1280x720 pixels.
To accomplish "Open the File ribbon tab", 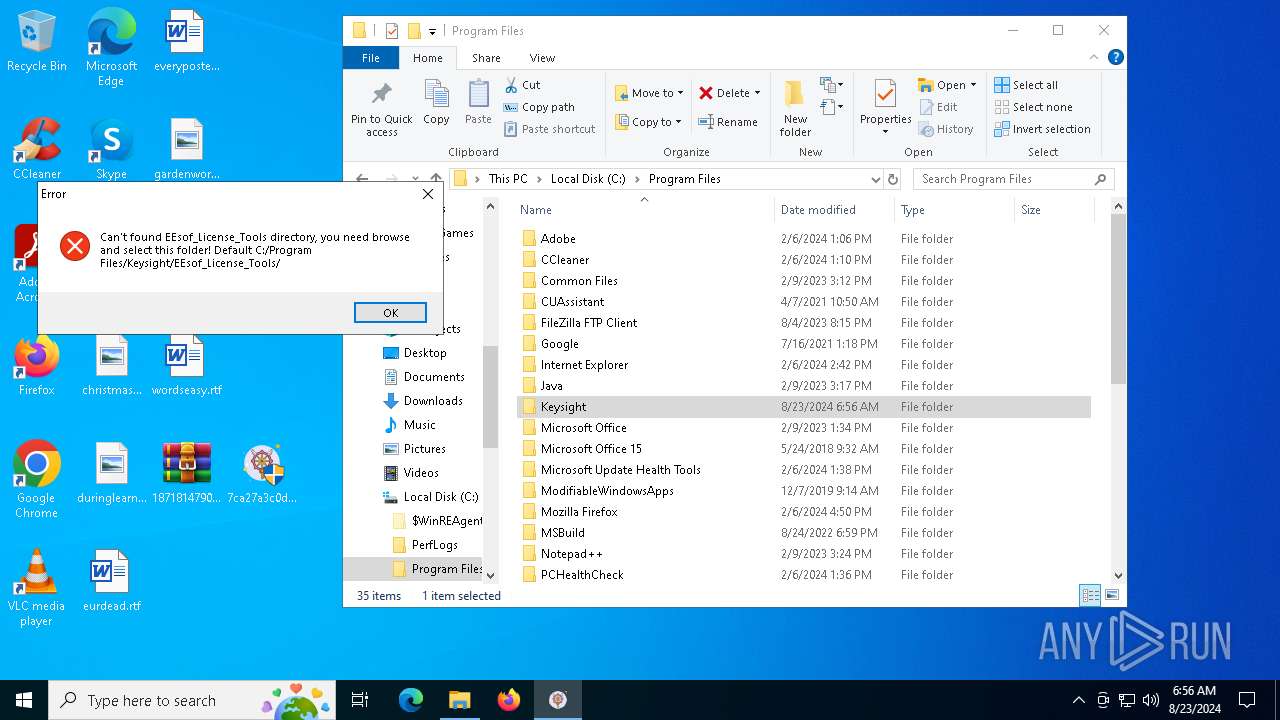I will pos(371,58).
